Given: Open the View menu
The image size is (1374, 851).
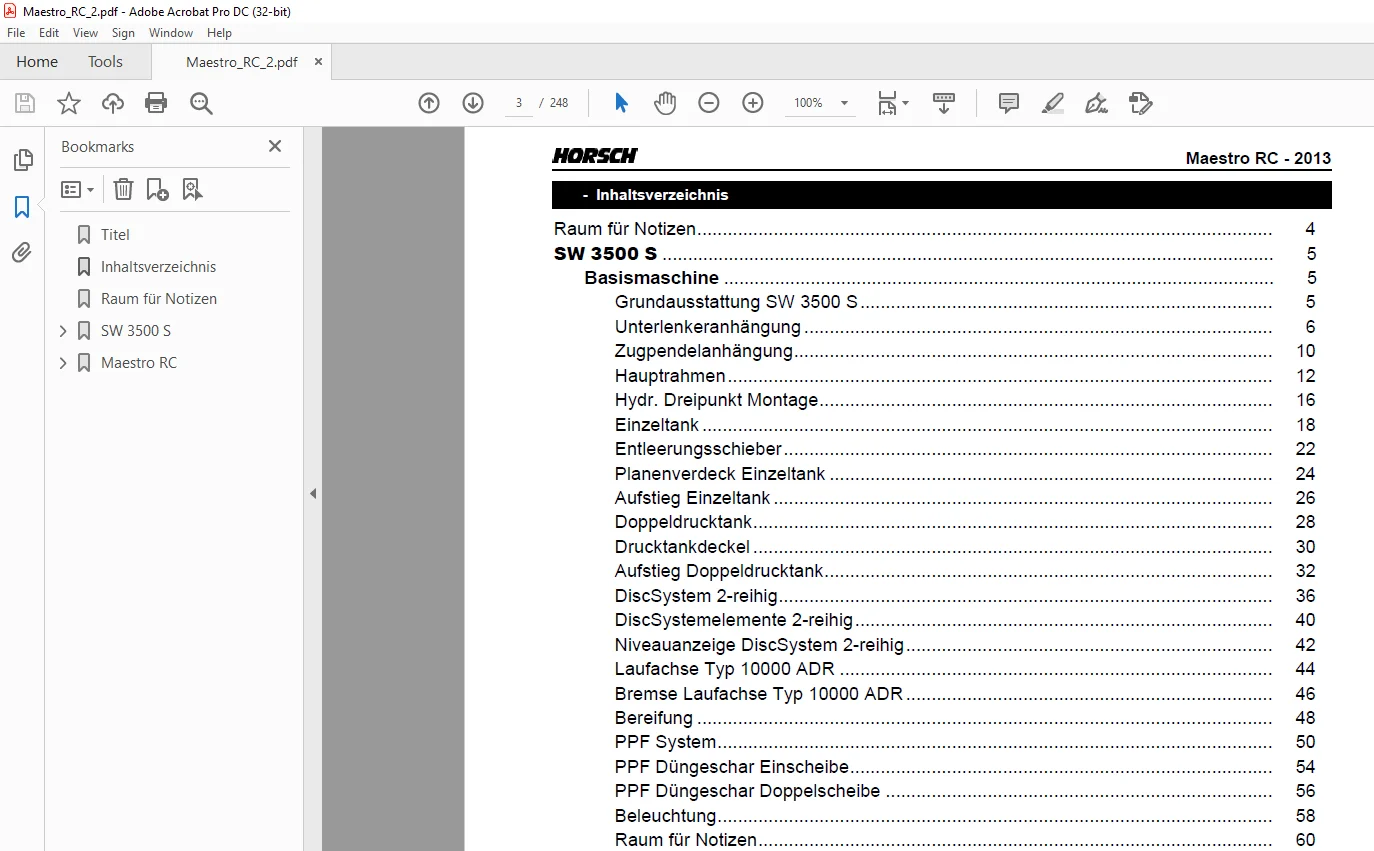Looking at the screenshot, I should [x=85, y=33].
